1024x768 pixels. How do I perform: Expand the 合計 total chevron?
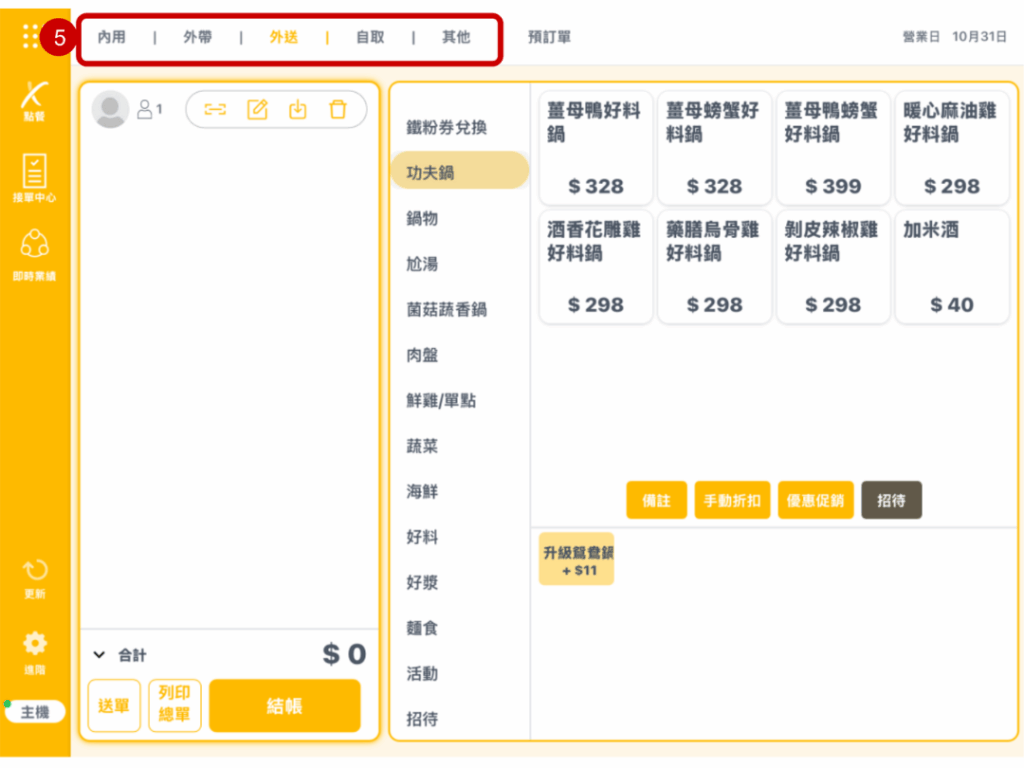point(99,655)
